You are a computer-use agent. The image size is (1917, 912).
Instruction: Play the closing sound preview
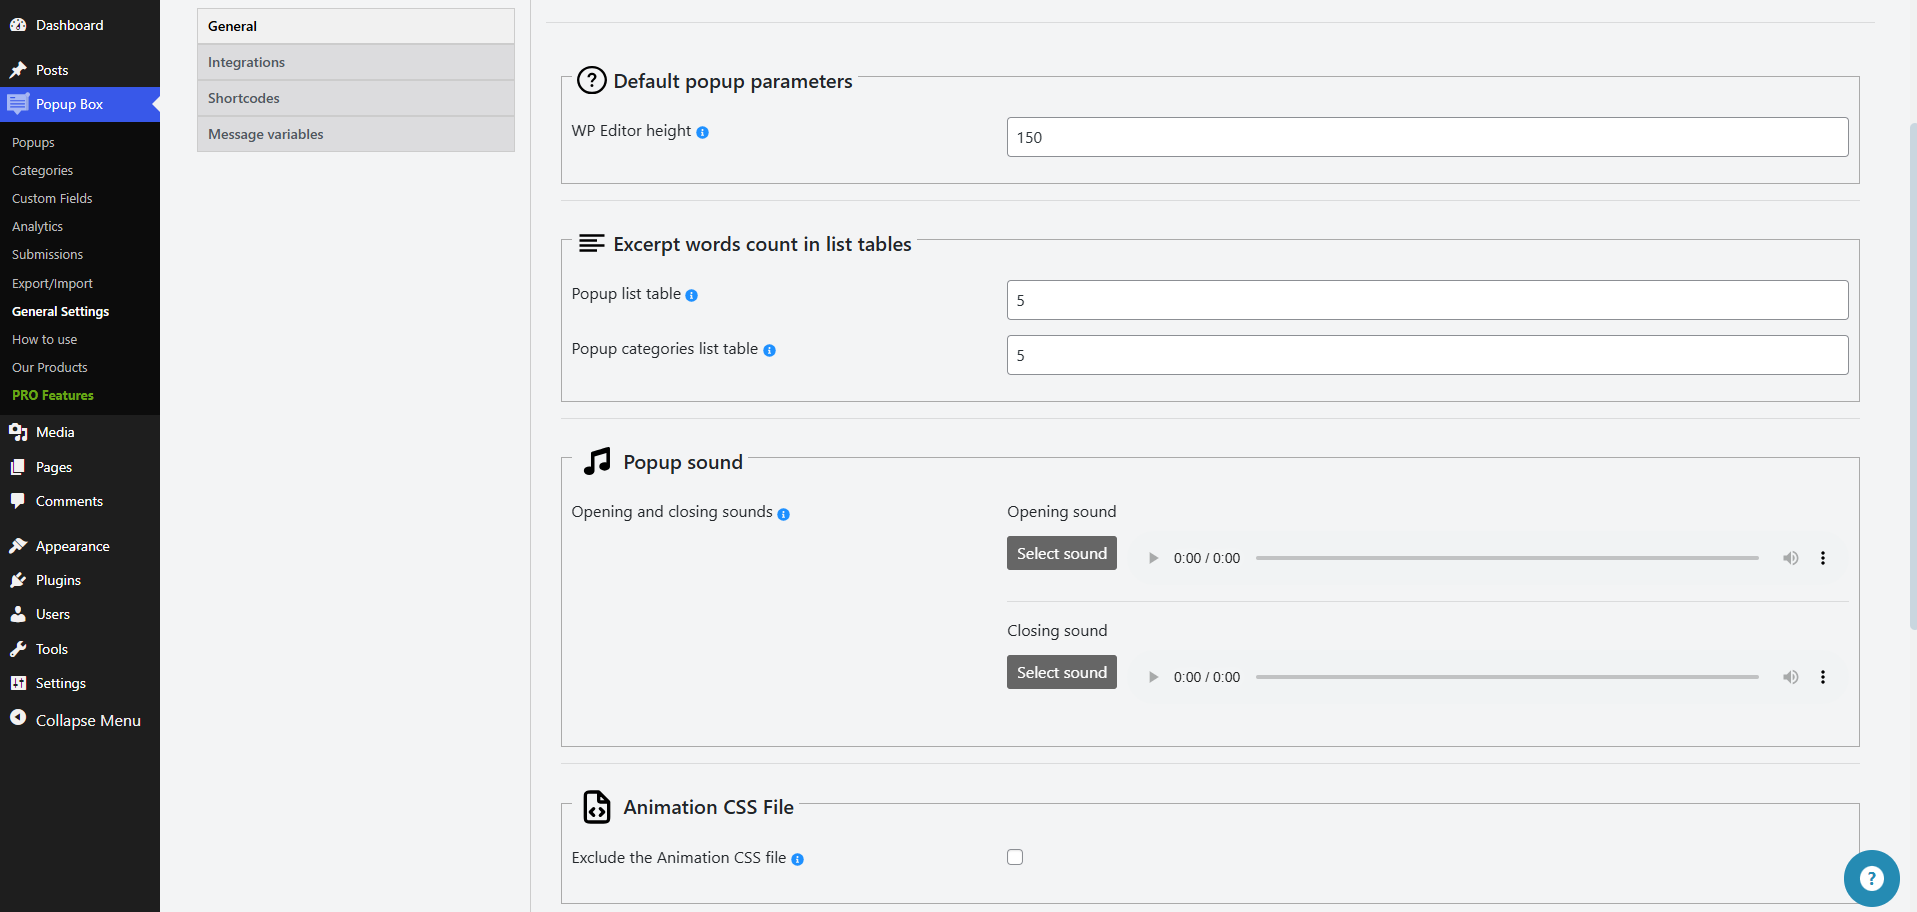tap(1153, 677)
